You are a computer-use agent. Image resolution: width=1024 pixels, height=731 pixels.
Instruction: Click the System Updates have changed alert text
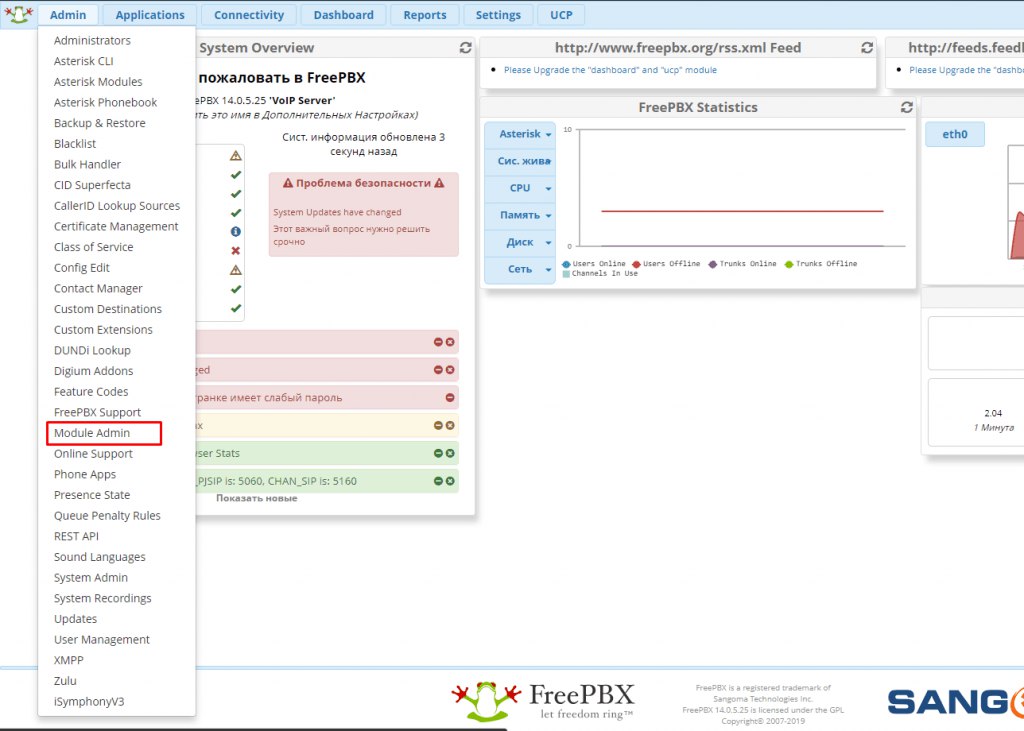pos(337,212)
